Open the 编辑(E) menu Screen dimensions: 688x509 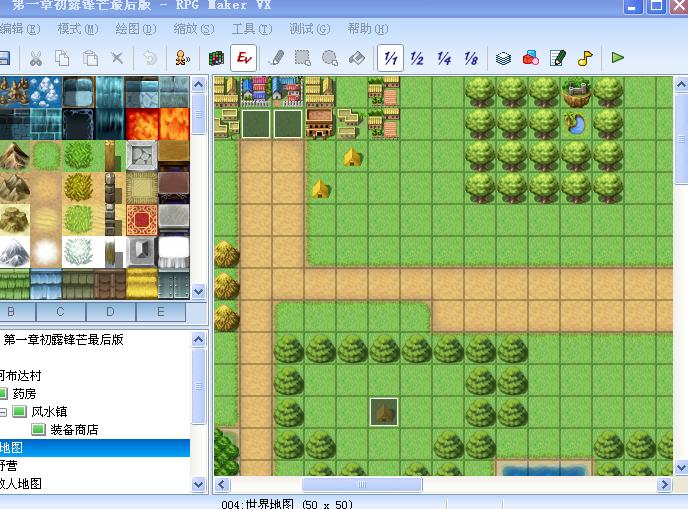(19, 29)
